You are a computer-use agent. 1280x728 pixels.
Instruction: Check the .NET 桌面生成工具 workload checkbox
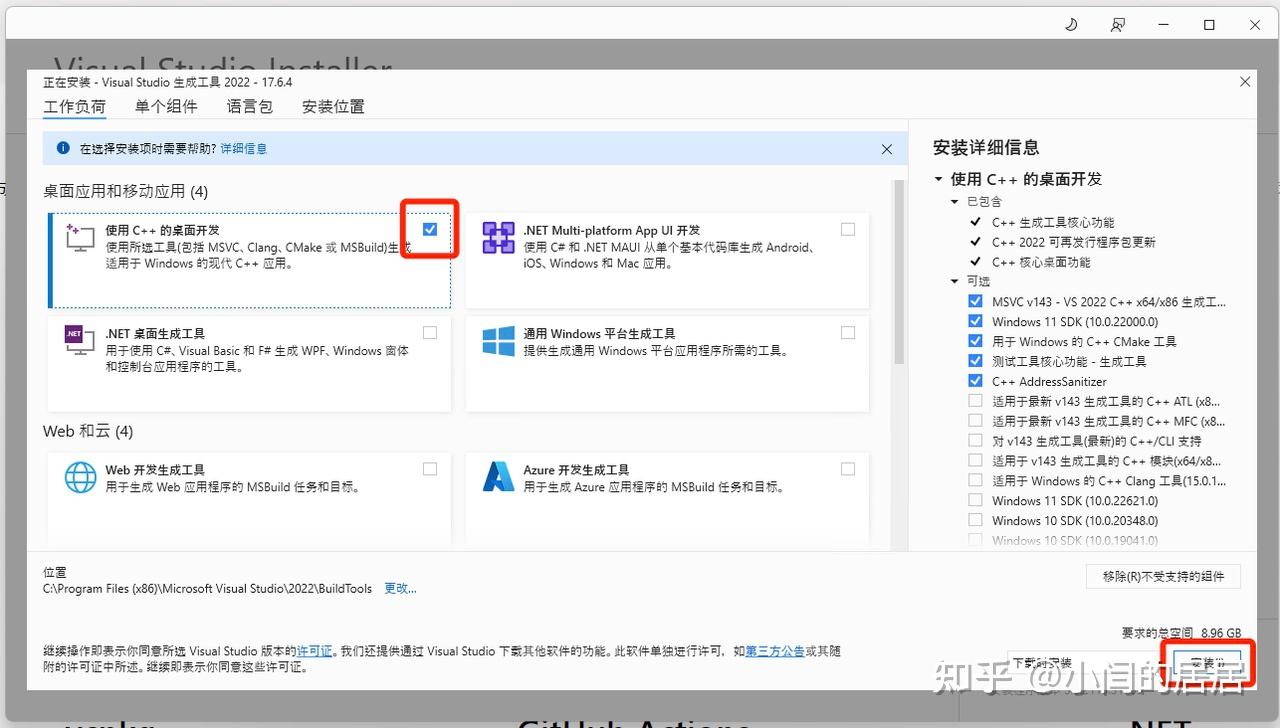click(430, 332)
